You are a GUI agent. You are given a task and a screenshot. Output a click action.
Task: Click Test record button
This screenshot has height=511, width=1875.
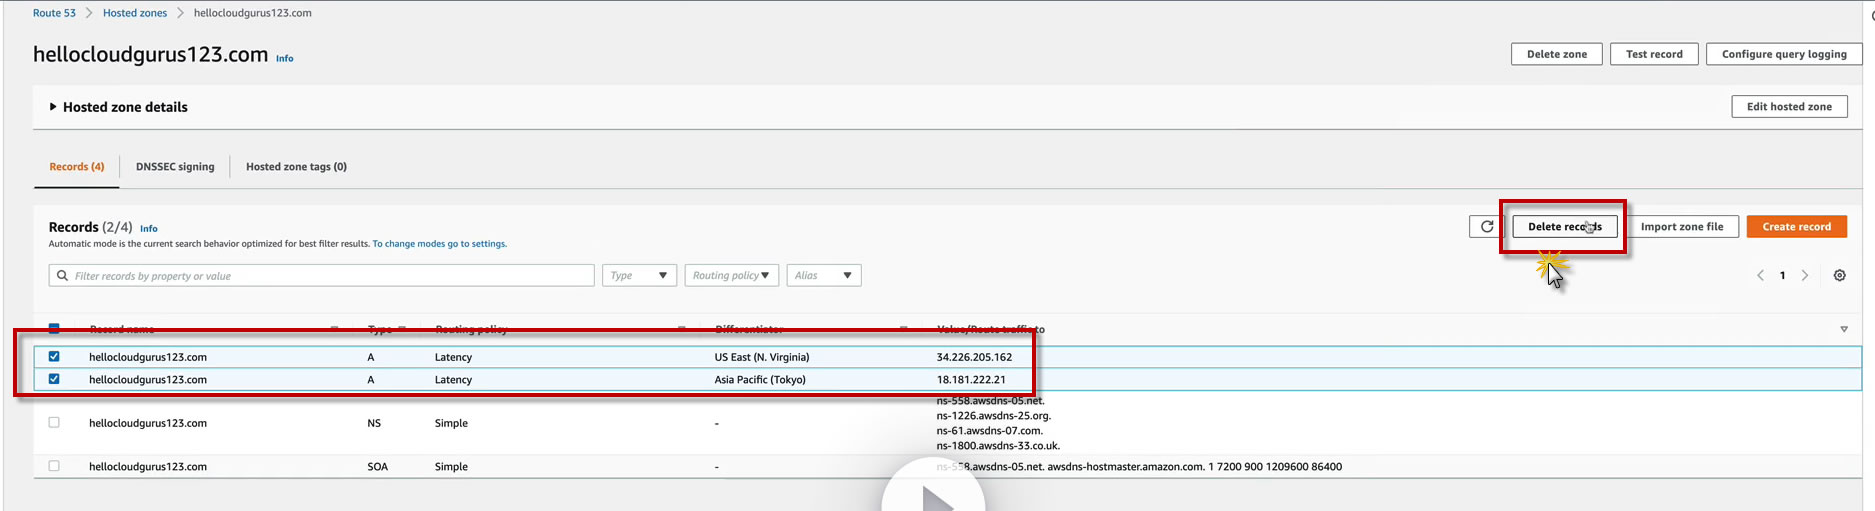point(1654,54)
